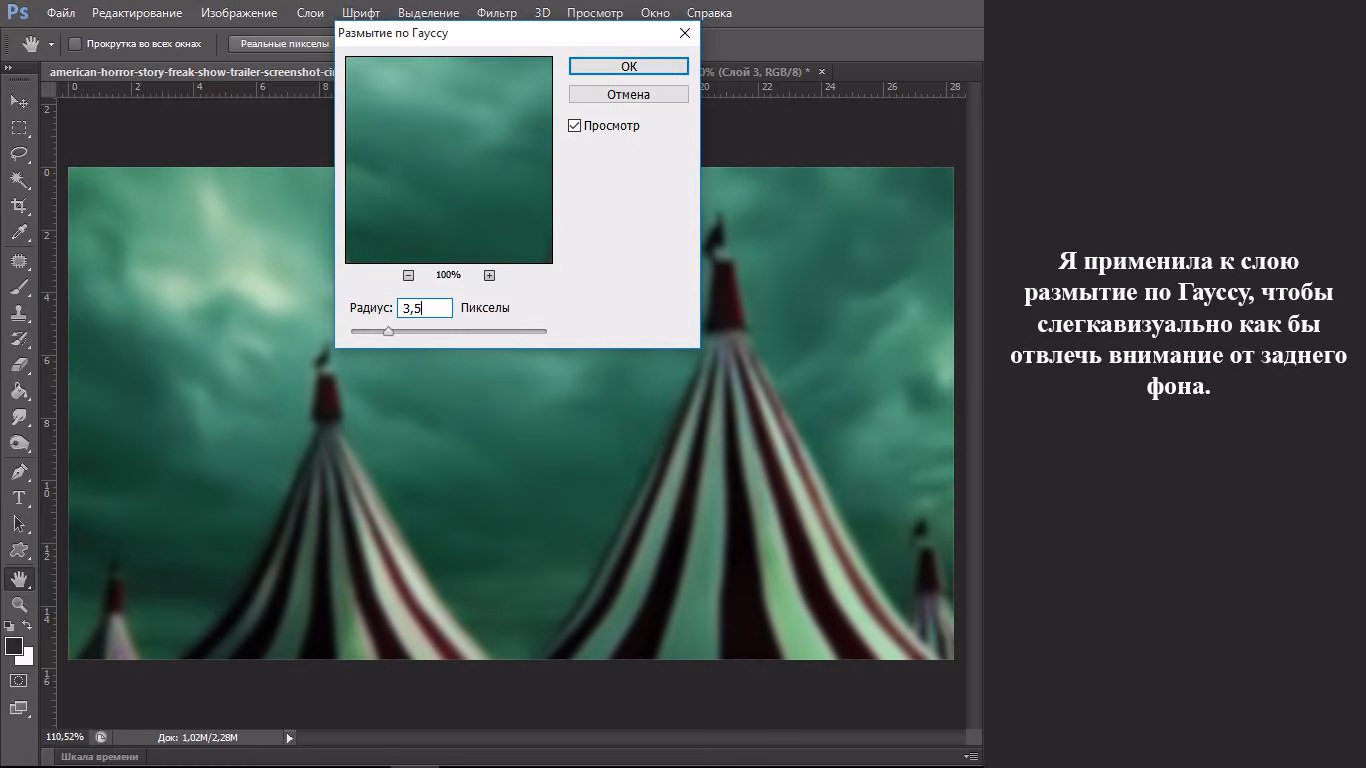Select the Eraser tool
The height and width of the screenshot is (768, 1366).
point(19,365)
